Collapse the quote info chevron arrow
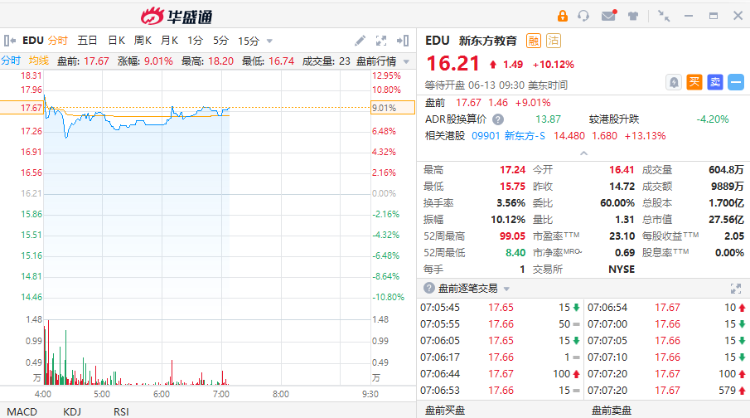This screenshot has width=750, height=418. [x=584, y=153]
